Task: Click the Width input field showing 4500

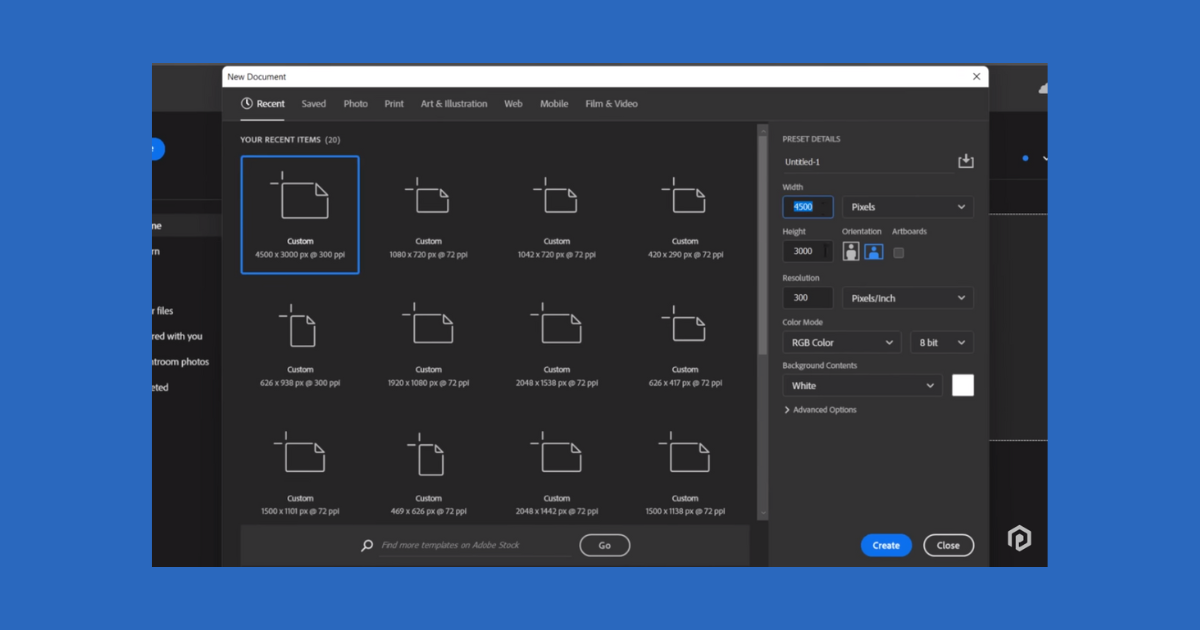Action: 807,207
